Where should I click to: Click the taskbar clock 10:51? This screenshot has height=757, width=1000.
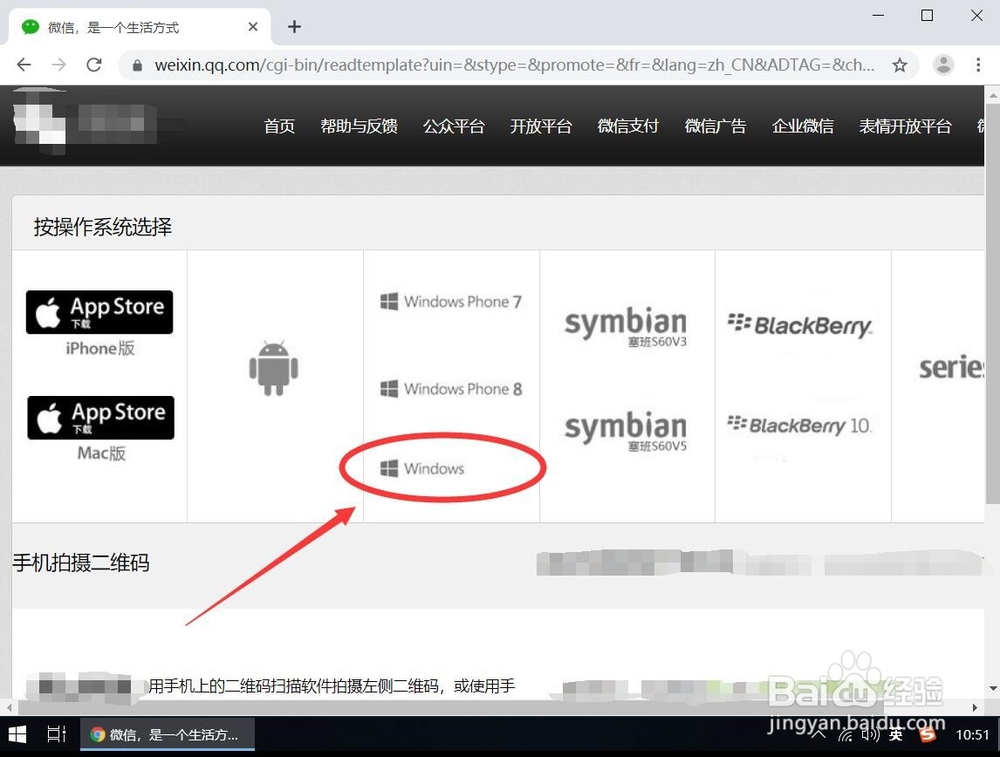[972, 735]
